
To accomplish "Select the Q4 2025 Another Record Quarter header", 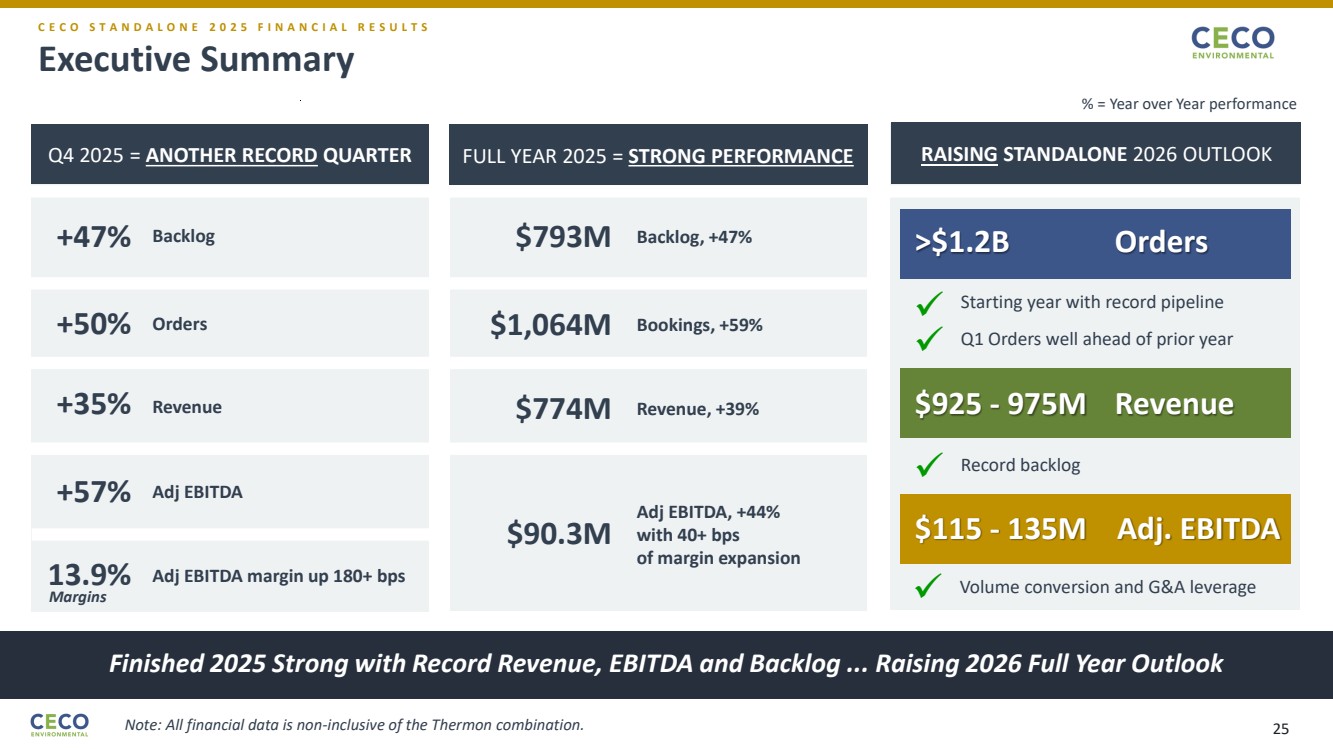I will 230,155.
